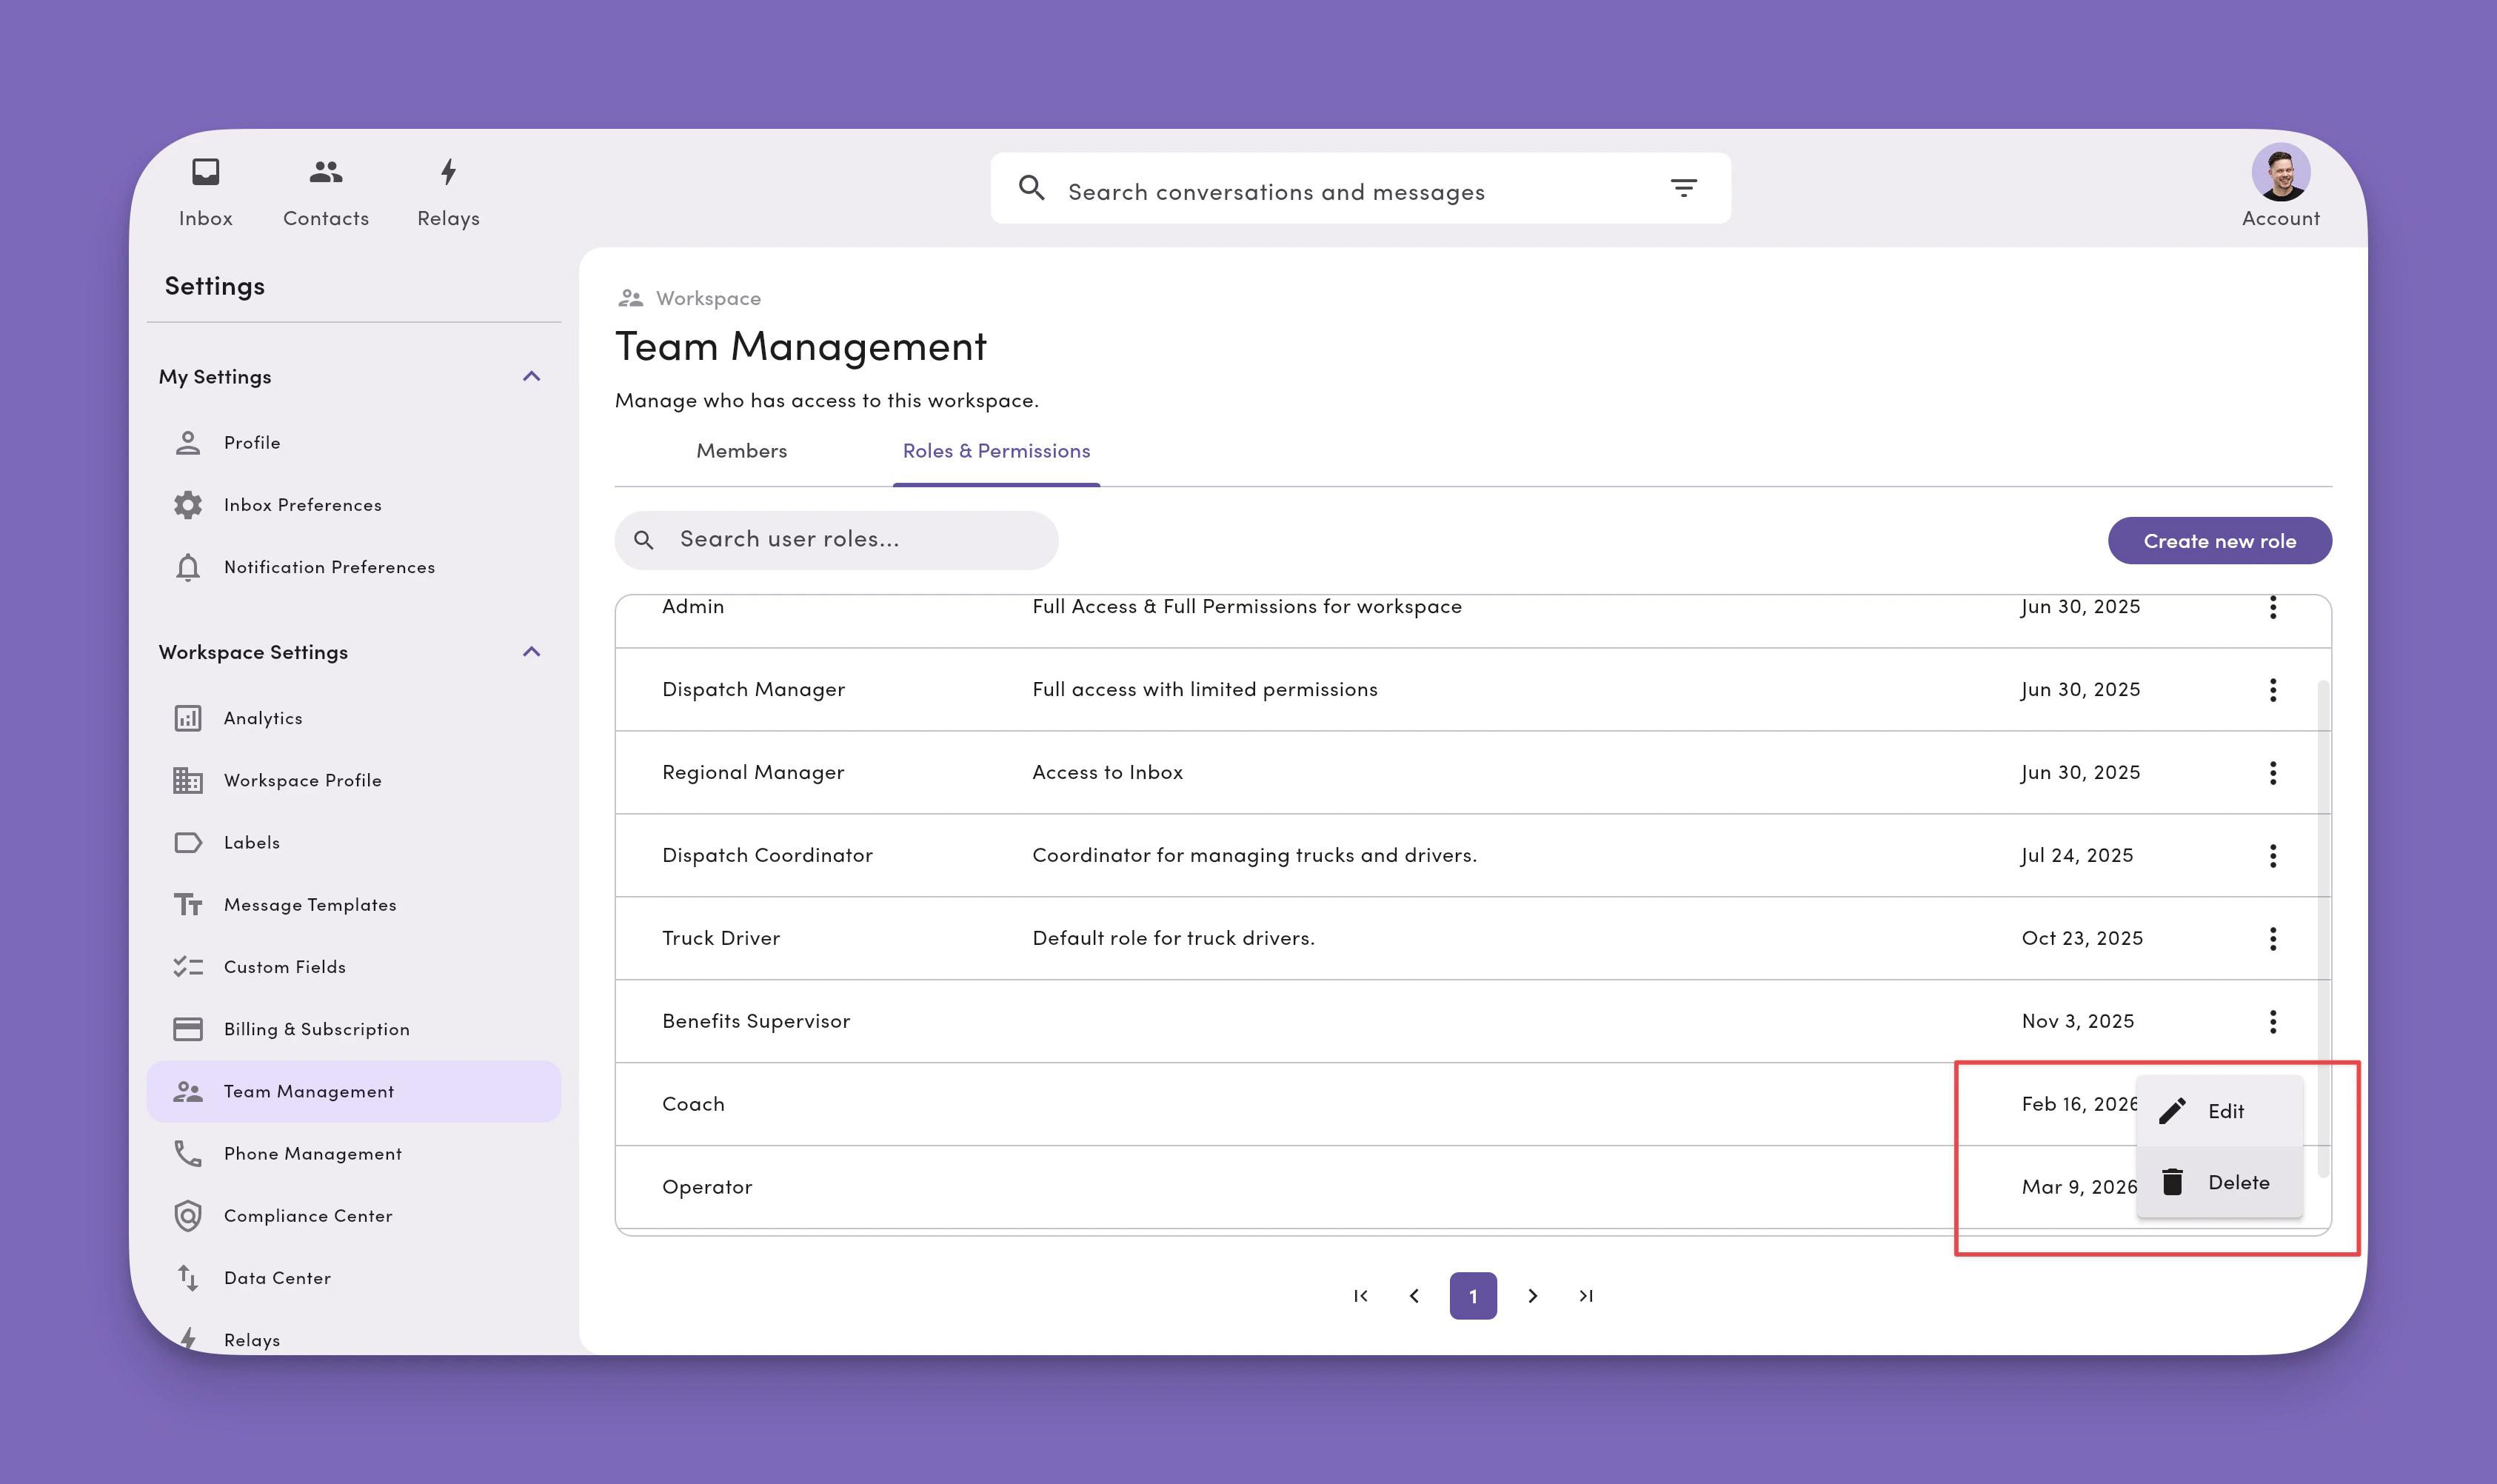
Task: Open Workspace Profile in sidebar
Action: 354,780
